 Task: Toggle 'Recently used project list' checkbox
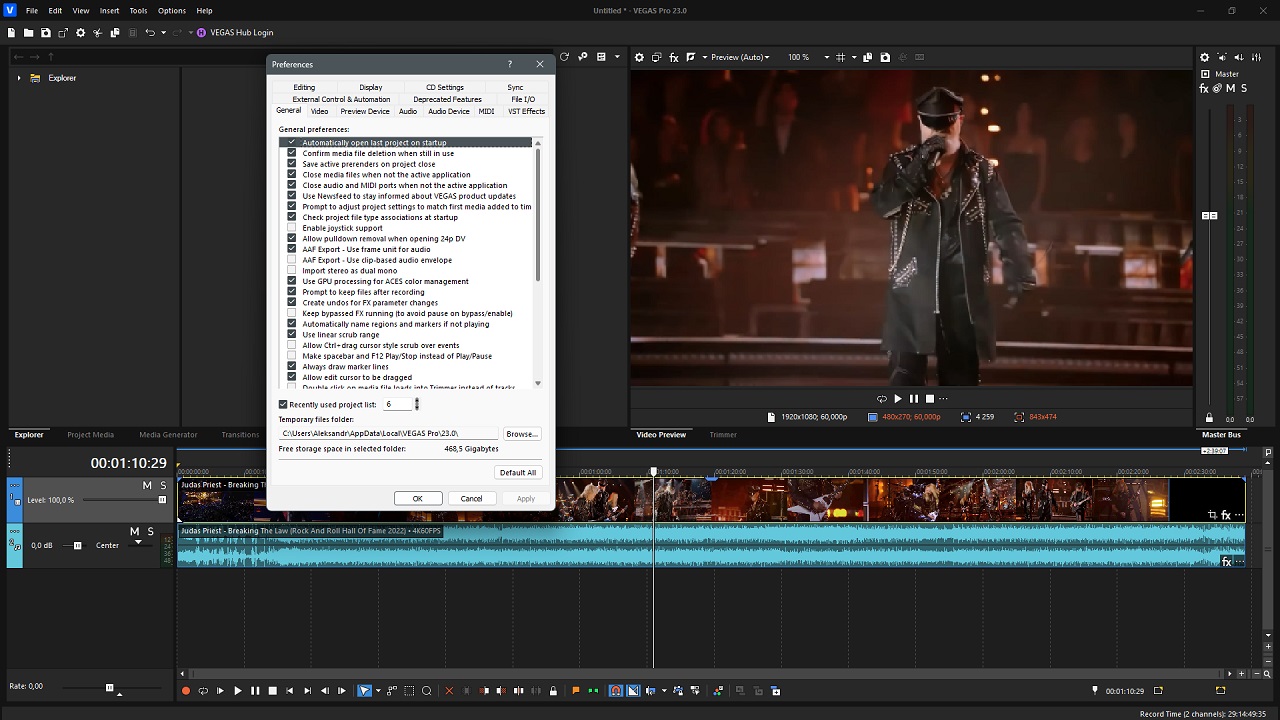283,405
